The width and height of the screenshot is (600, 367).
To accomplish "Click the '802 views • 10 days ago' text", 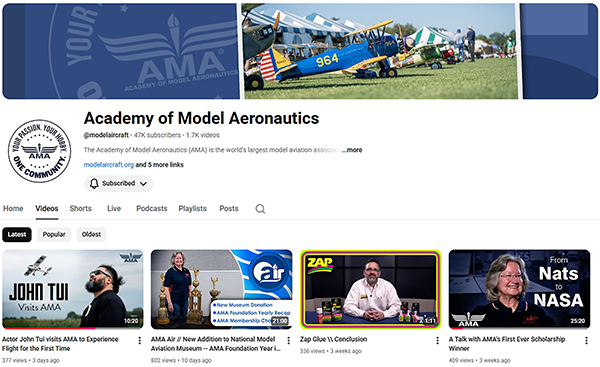I will pos(181,360).
